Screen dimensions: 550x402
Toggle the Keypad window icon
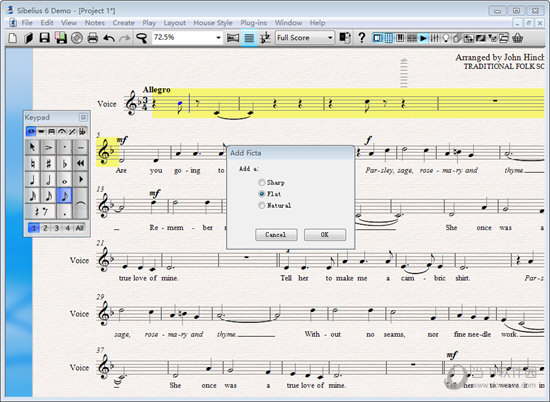[389, 38]
